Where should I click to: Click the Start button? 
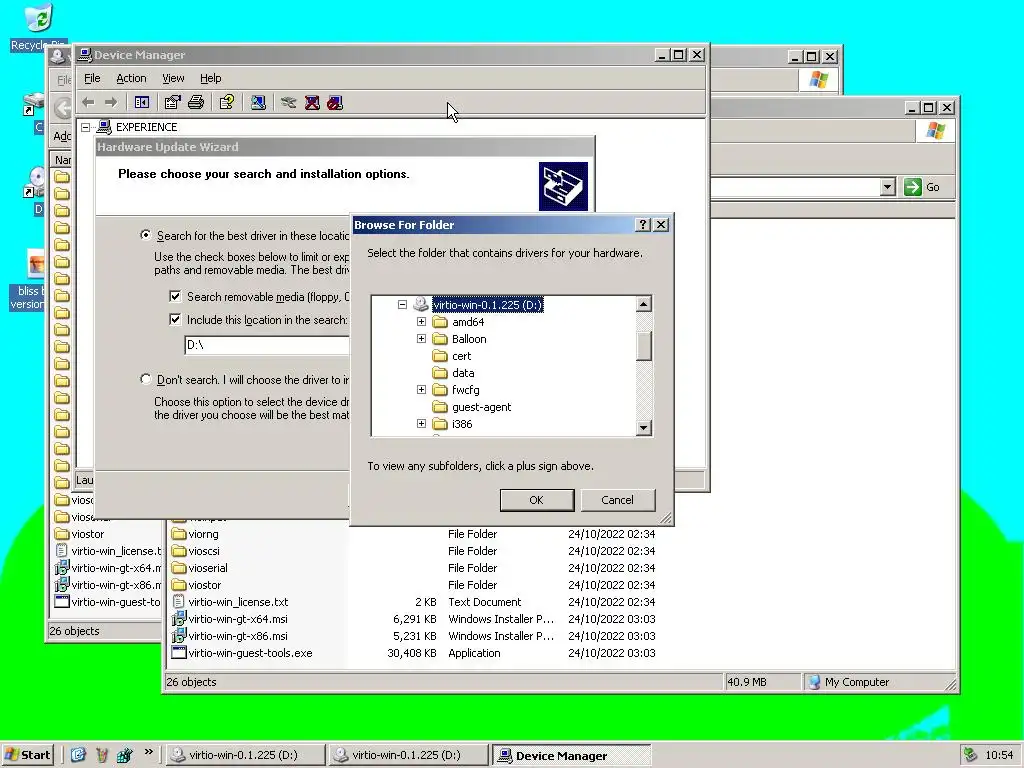coord(27,755)
